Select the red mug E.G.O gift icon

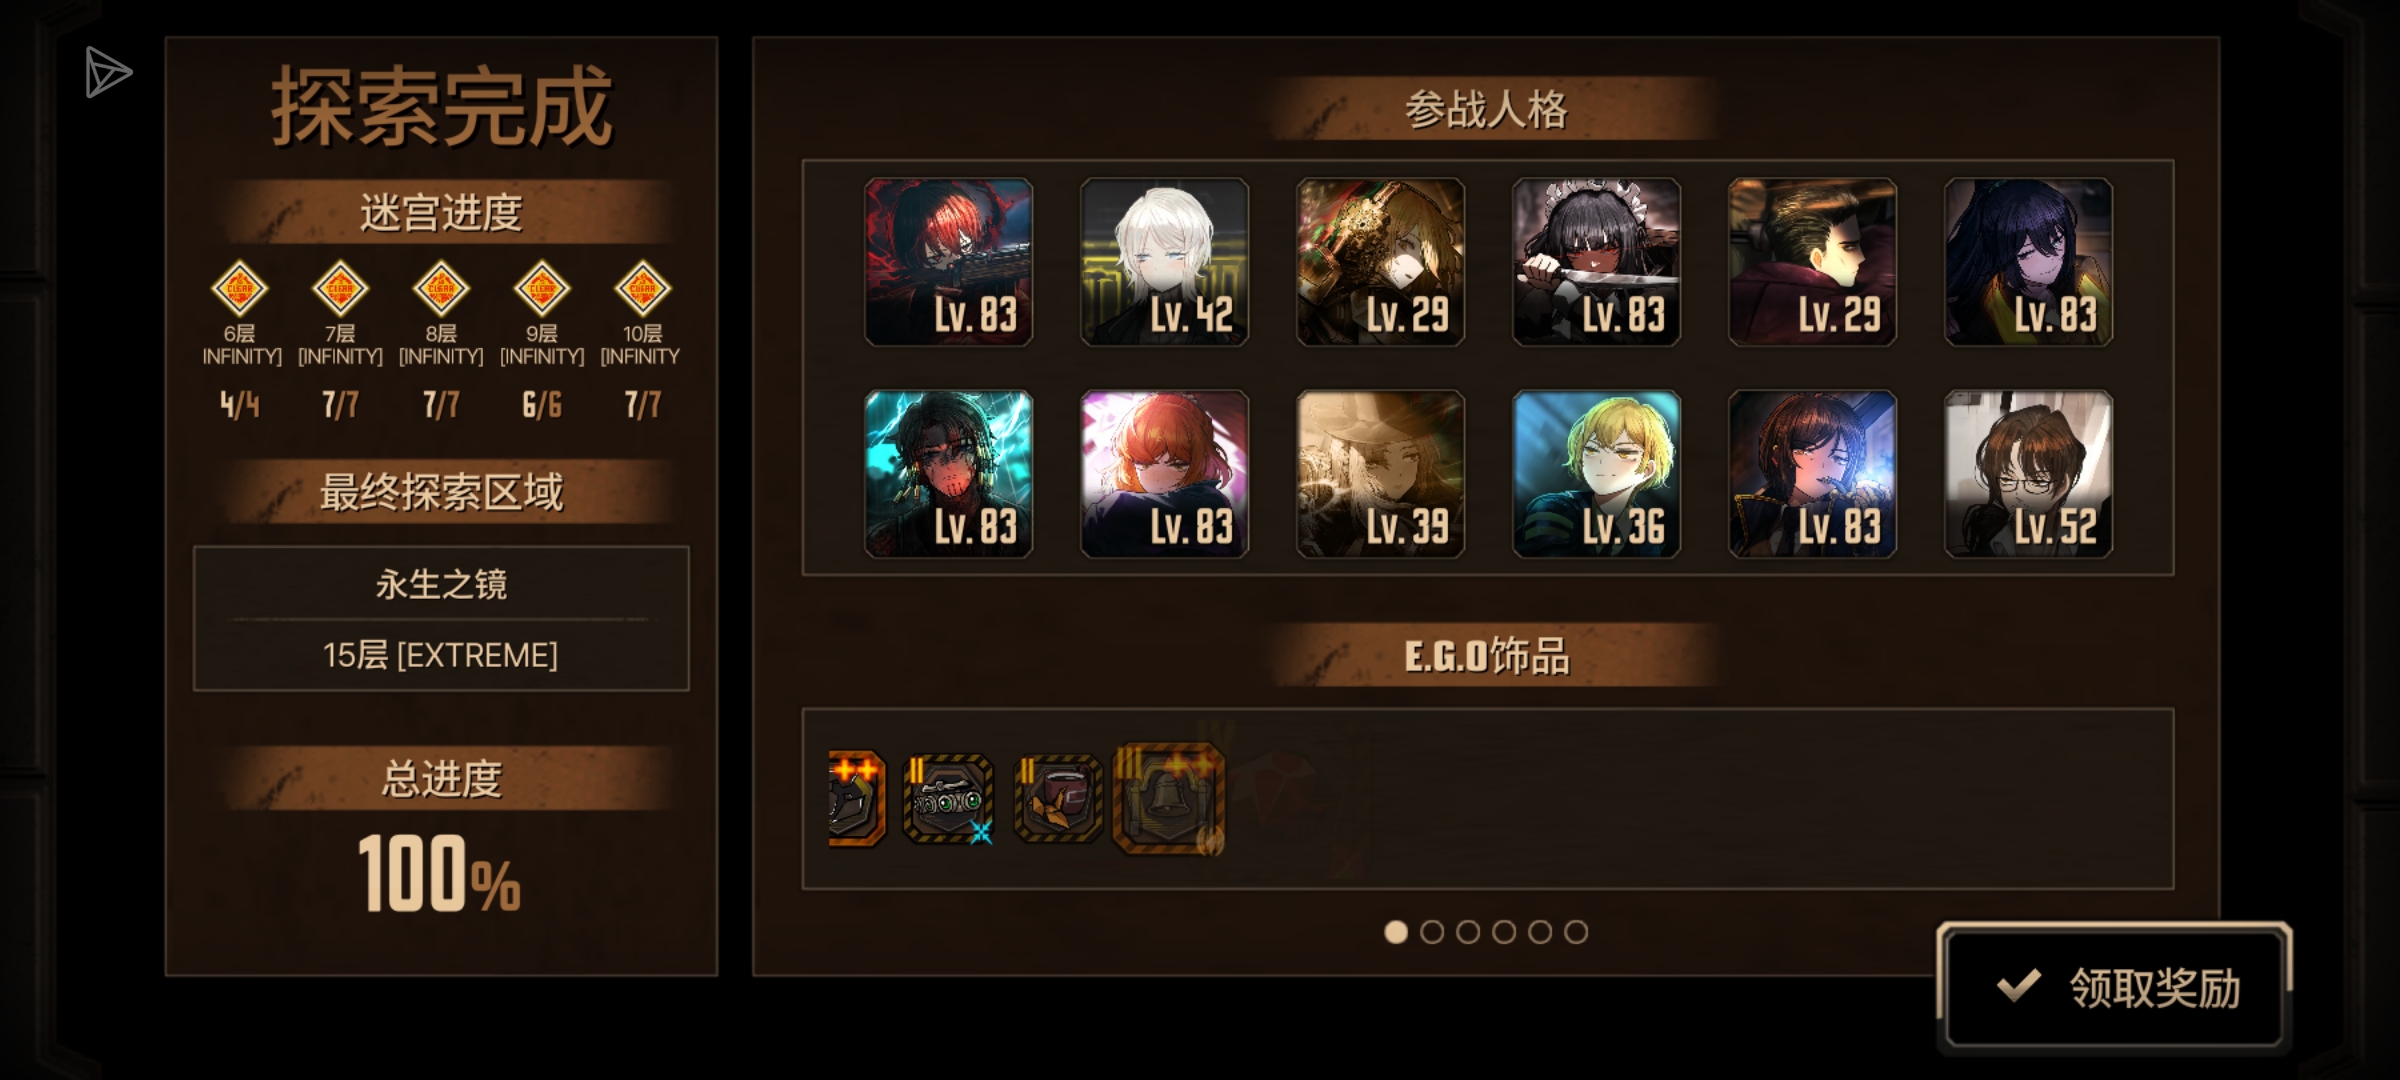pyautogui.click(x=1058, y=799)
